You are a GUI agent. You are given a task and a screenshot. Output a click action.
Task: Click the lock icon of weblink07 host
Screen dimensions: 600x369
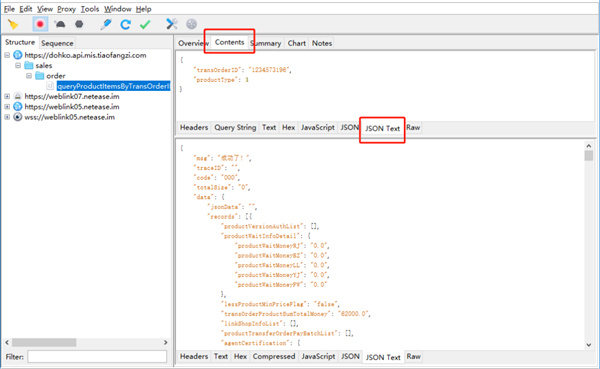point(18,96)
